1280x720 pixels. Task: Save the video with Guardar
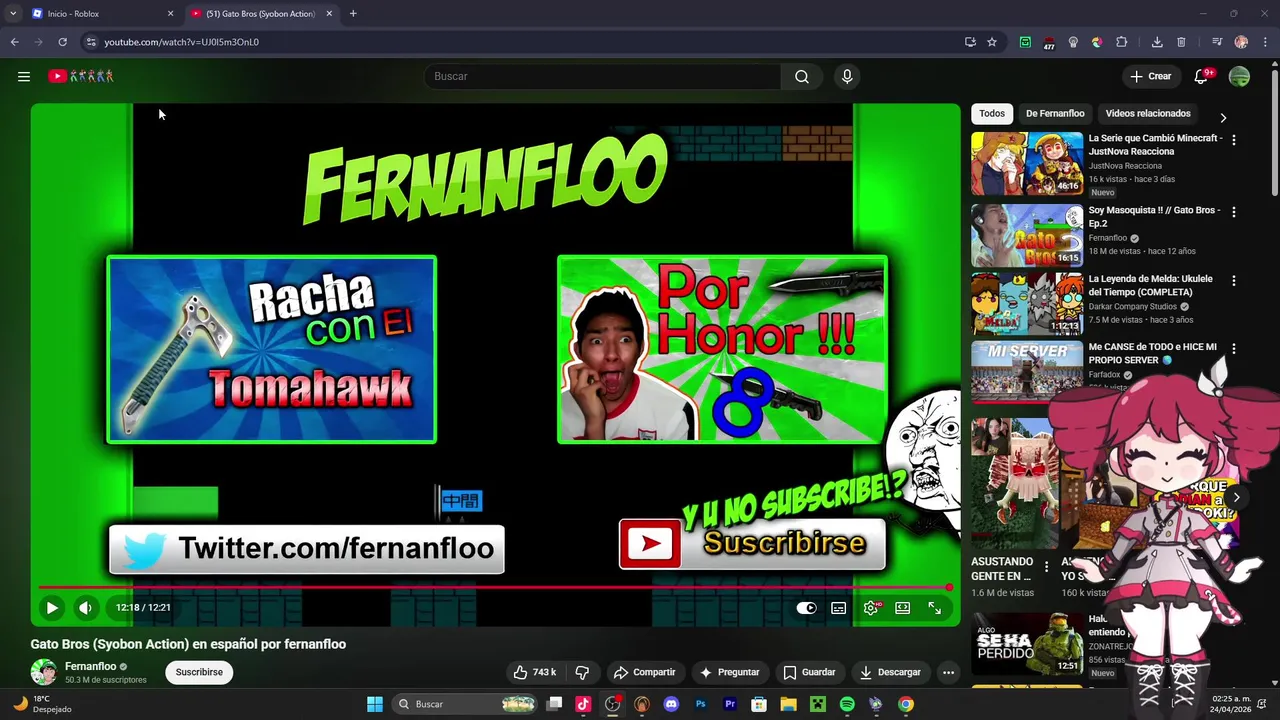click(x=809, y=672)
